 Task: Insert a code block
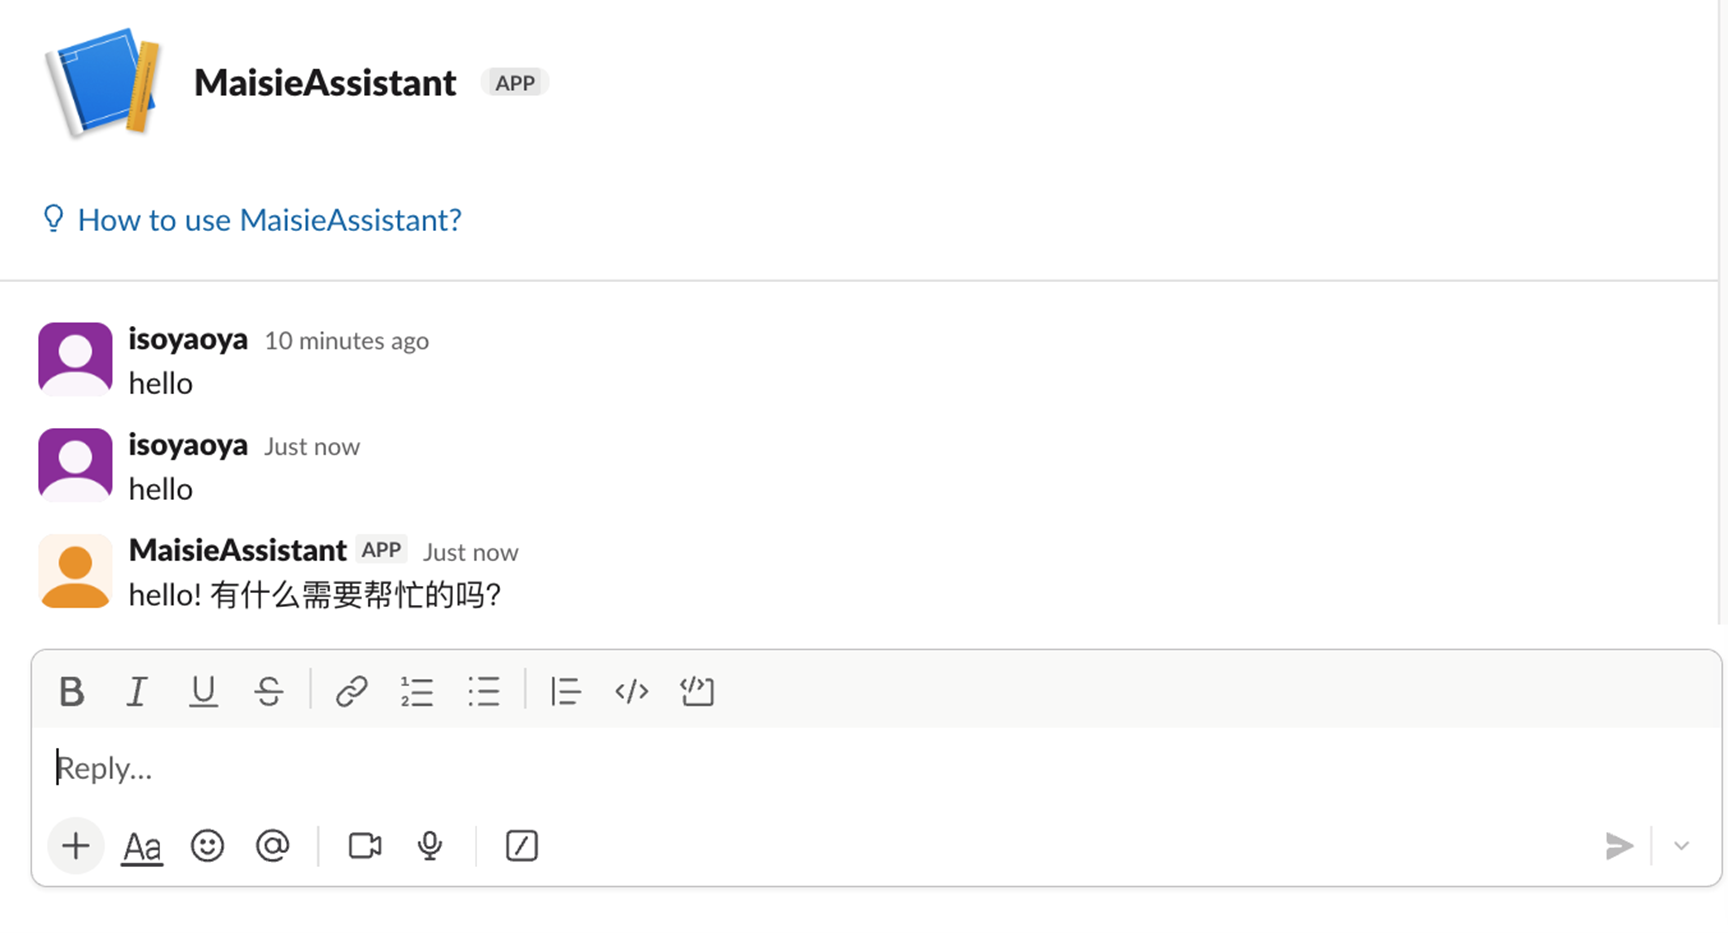pos(697,691)
